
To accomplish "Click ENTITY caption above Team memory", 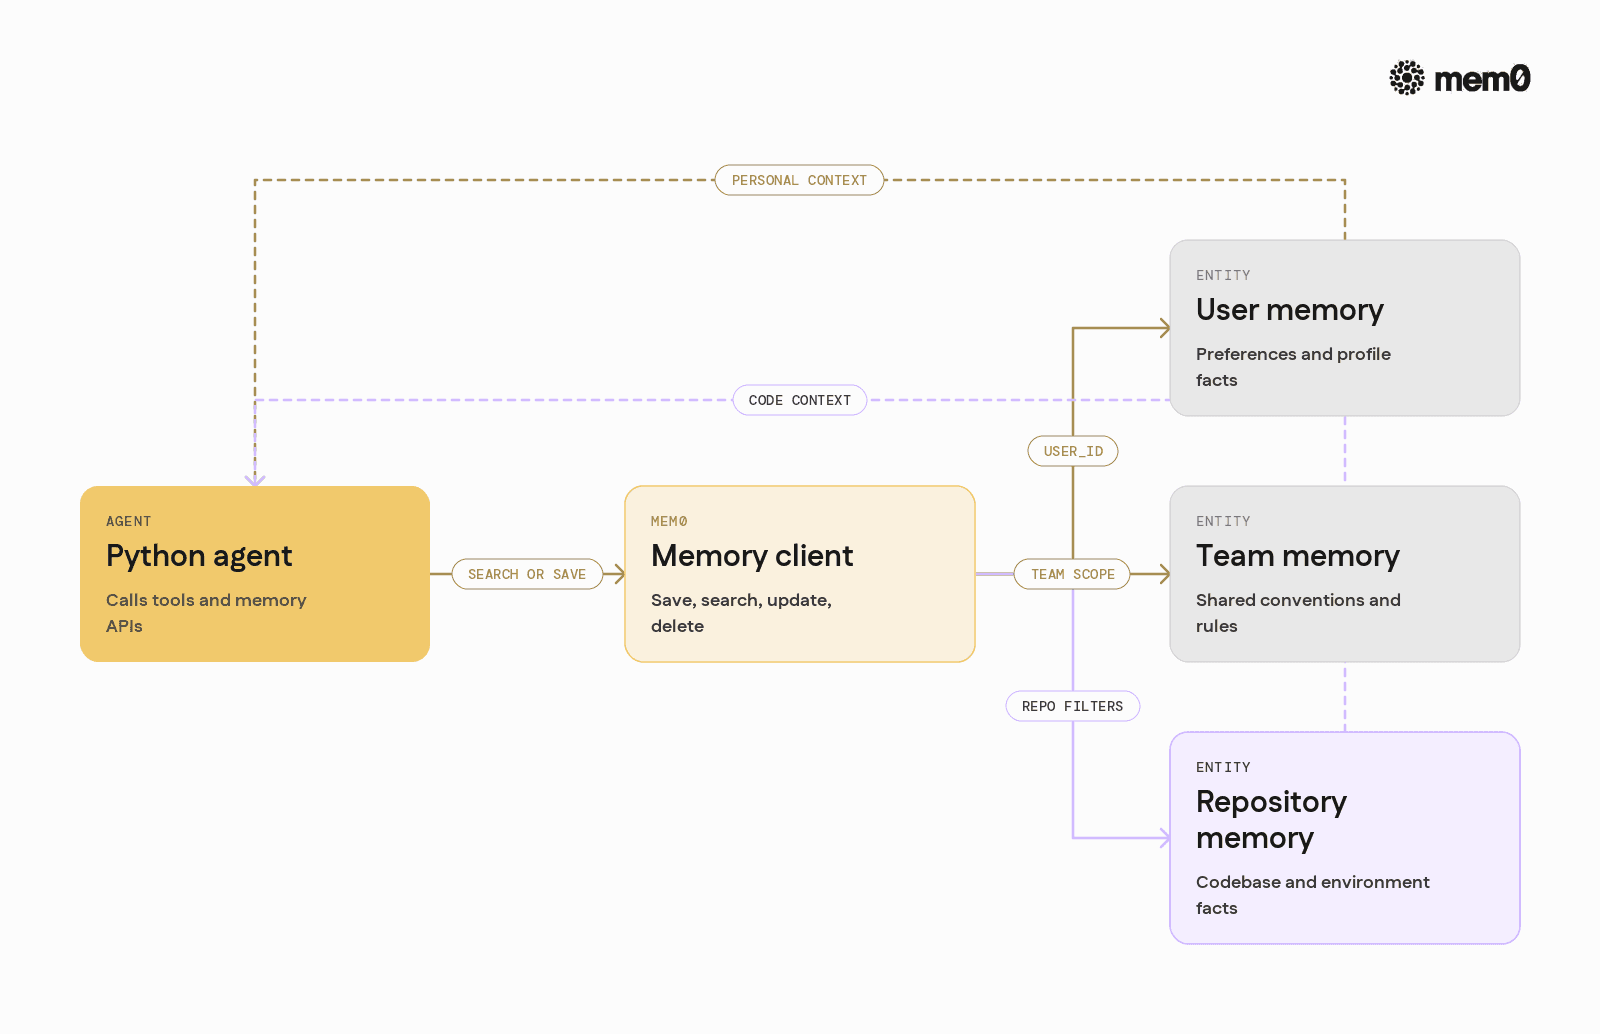I will click(1223, 521).
